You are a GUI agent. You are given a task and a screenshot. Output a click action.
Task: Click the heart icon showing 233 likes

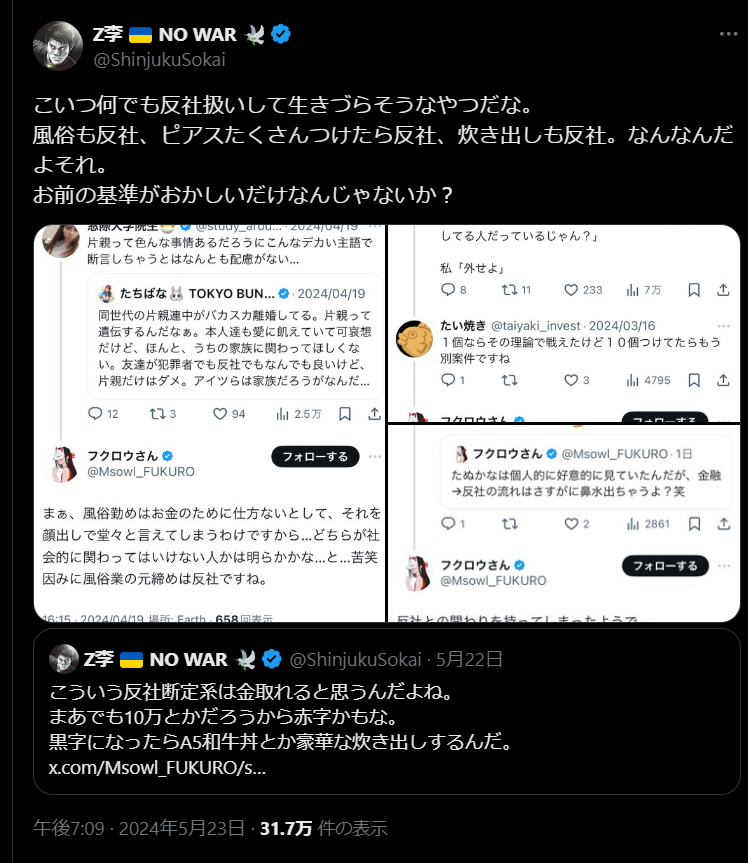(571, 290)
